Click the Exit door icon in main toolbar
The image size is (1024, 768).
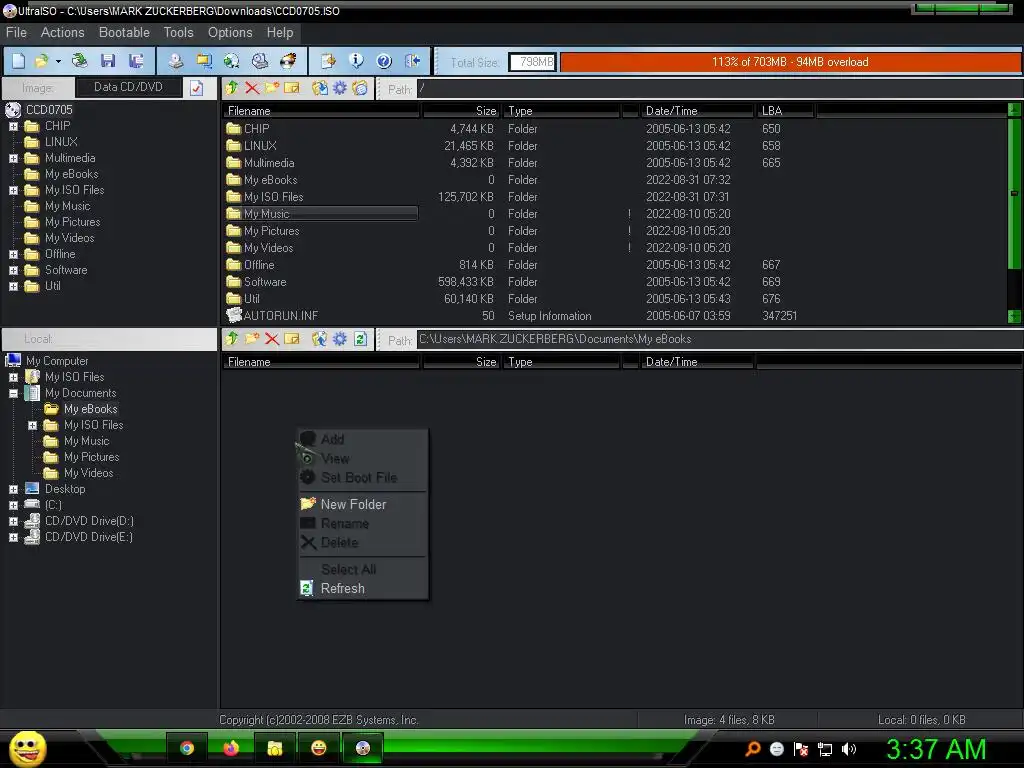click(x=412, y=61)
